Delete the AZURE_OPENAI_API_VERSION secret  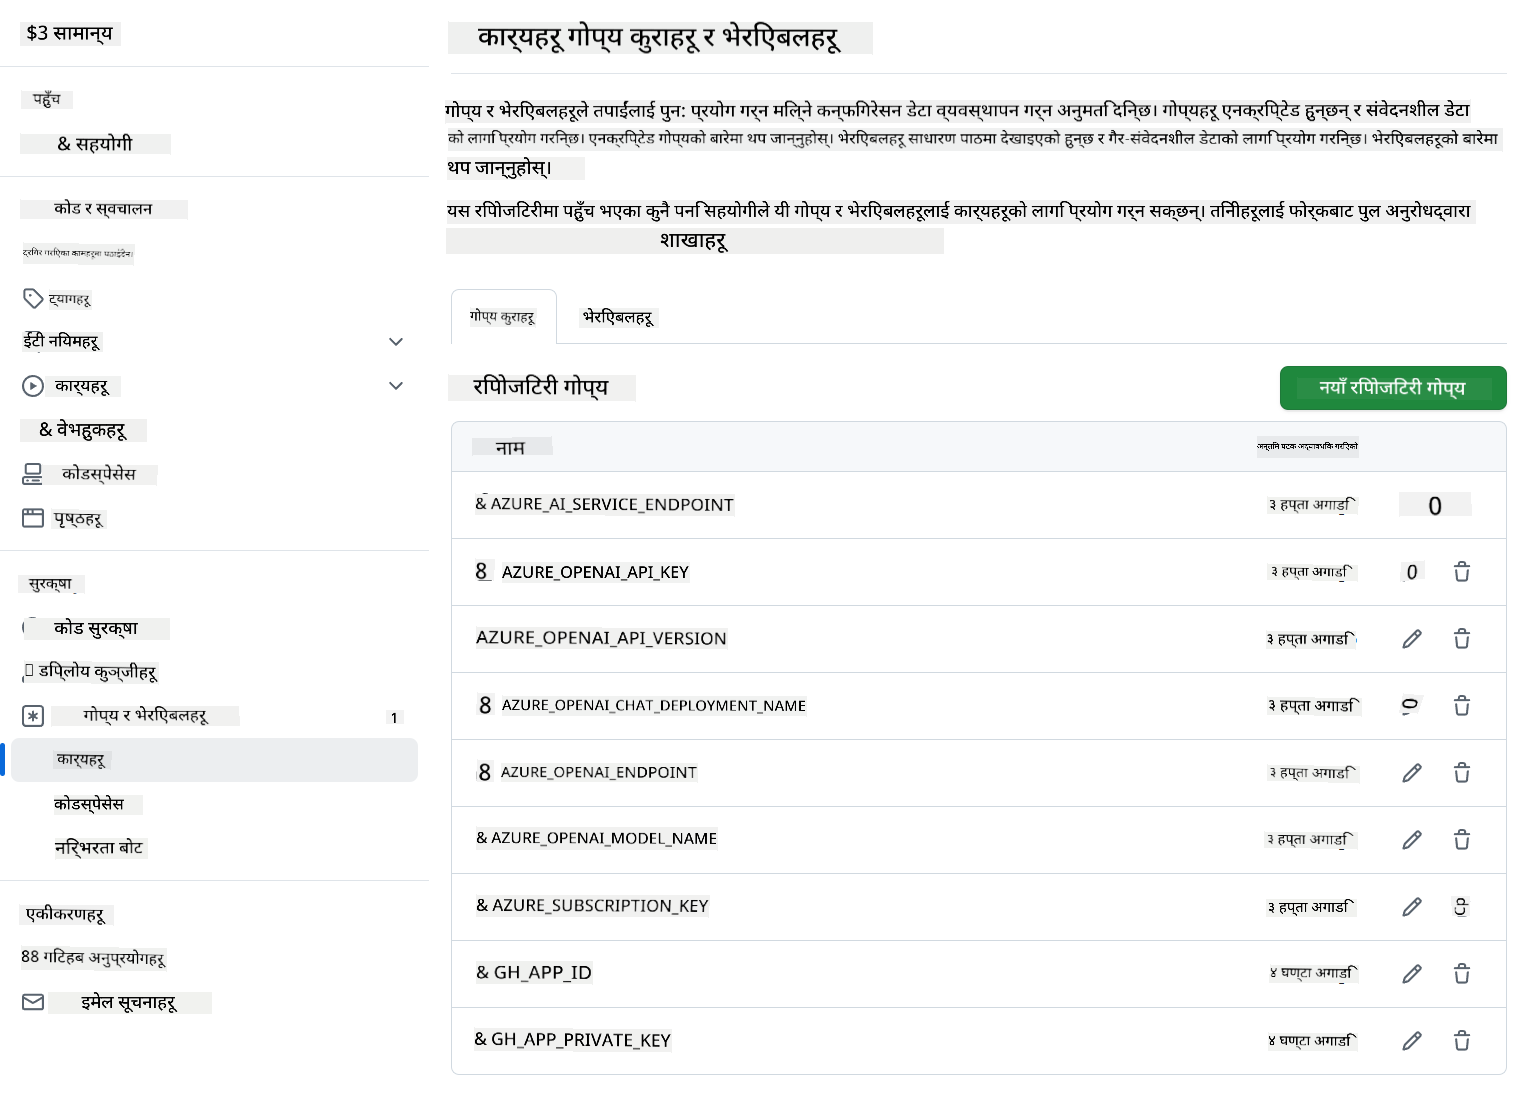point(1462,639)
